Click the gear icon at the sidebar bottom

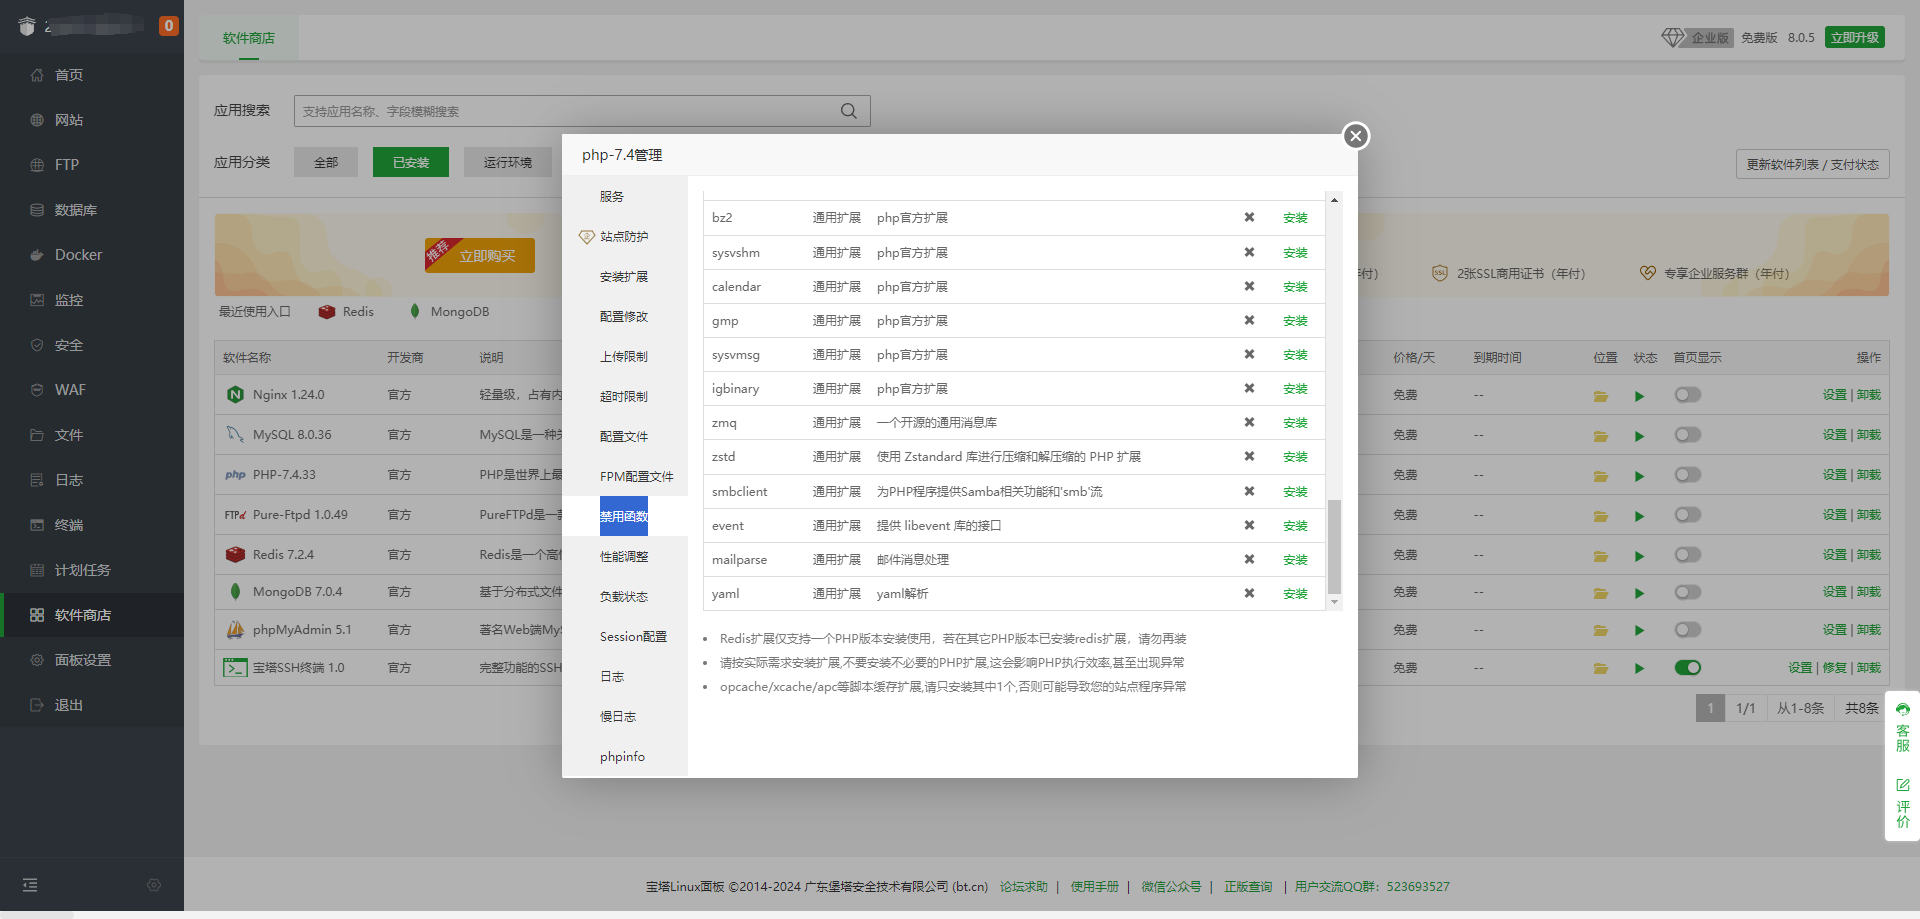pos(154,885)
